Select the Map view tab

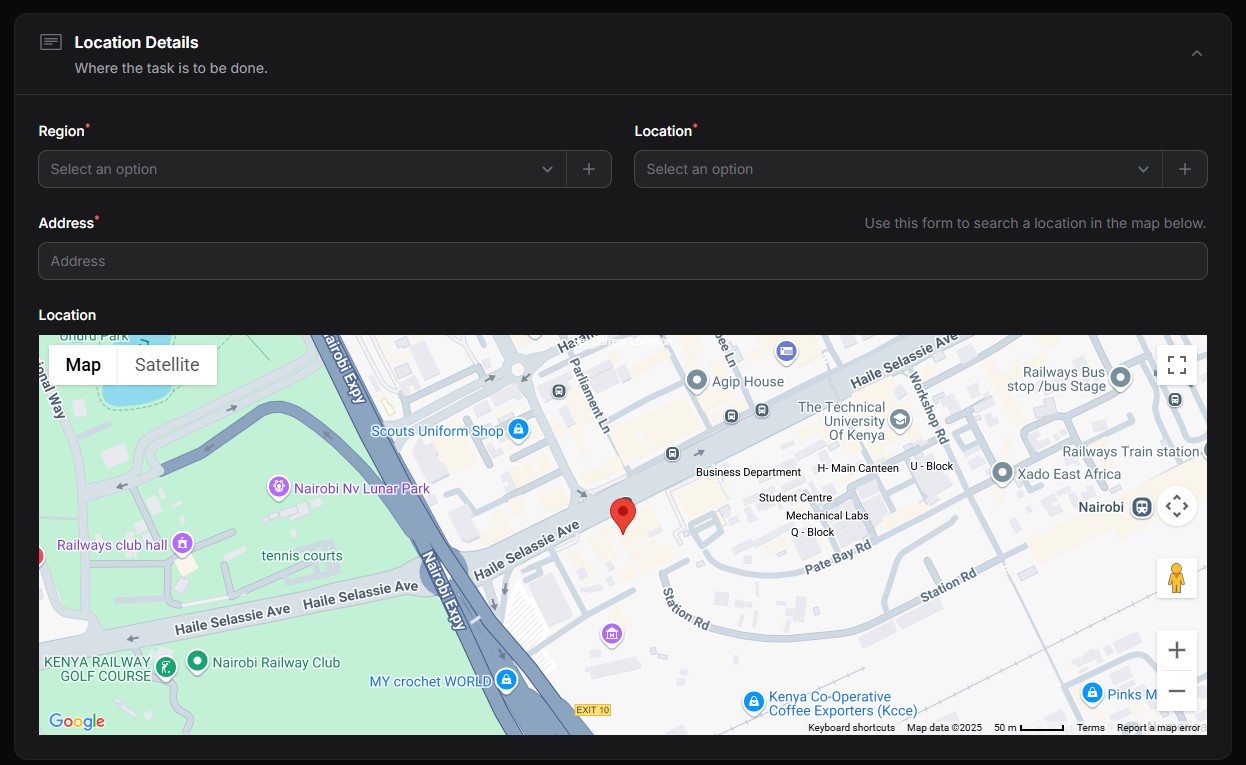pos(83,365)
